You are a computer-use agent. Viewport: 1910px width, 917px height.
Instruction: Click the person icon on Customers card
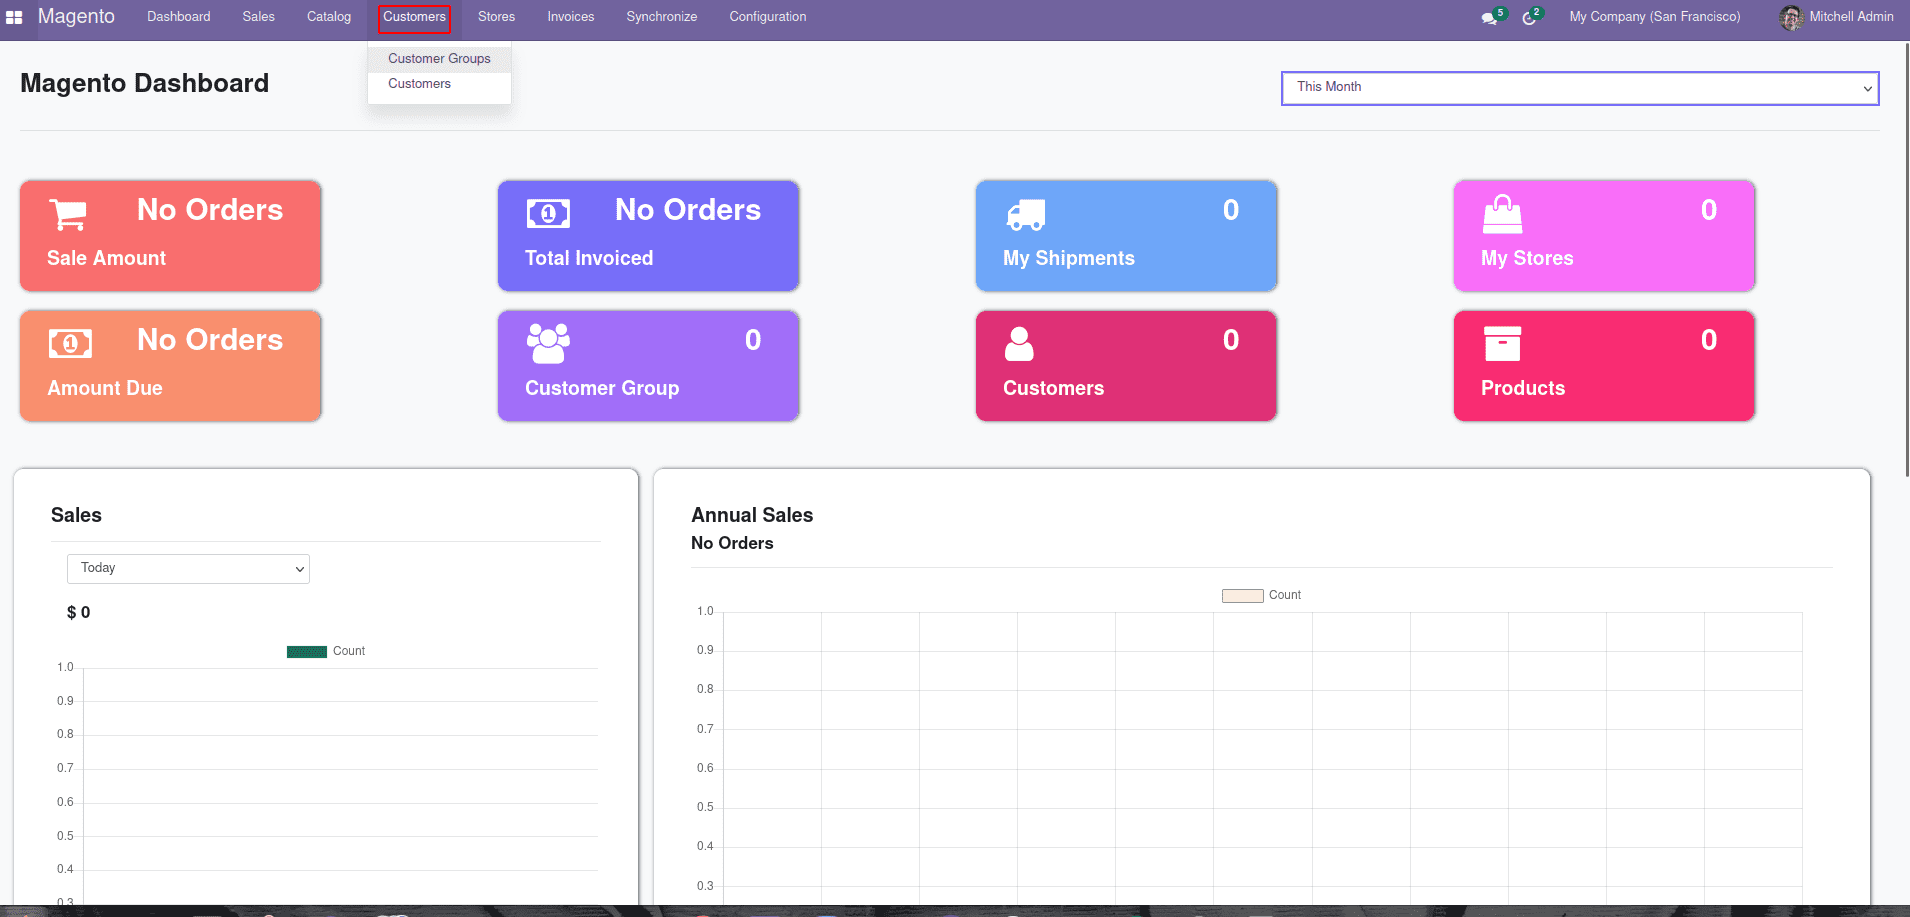point(1019,344)
